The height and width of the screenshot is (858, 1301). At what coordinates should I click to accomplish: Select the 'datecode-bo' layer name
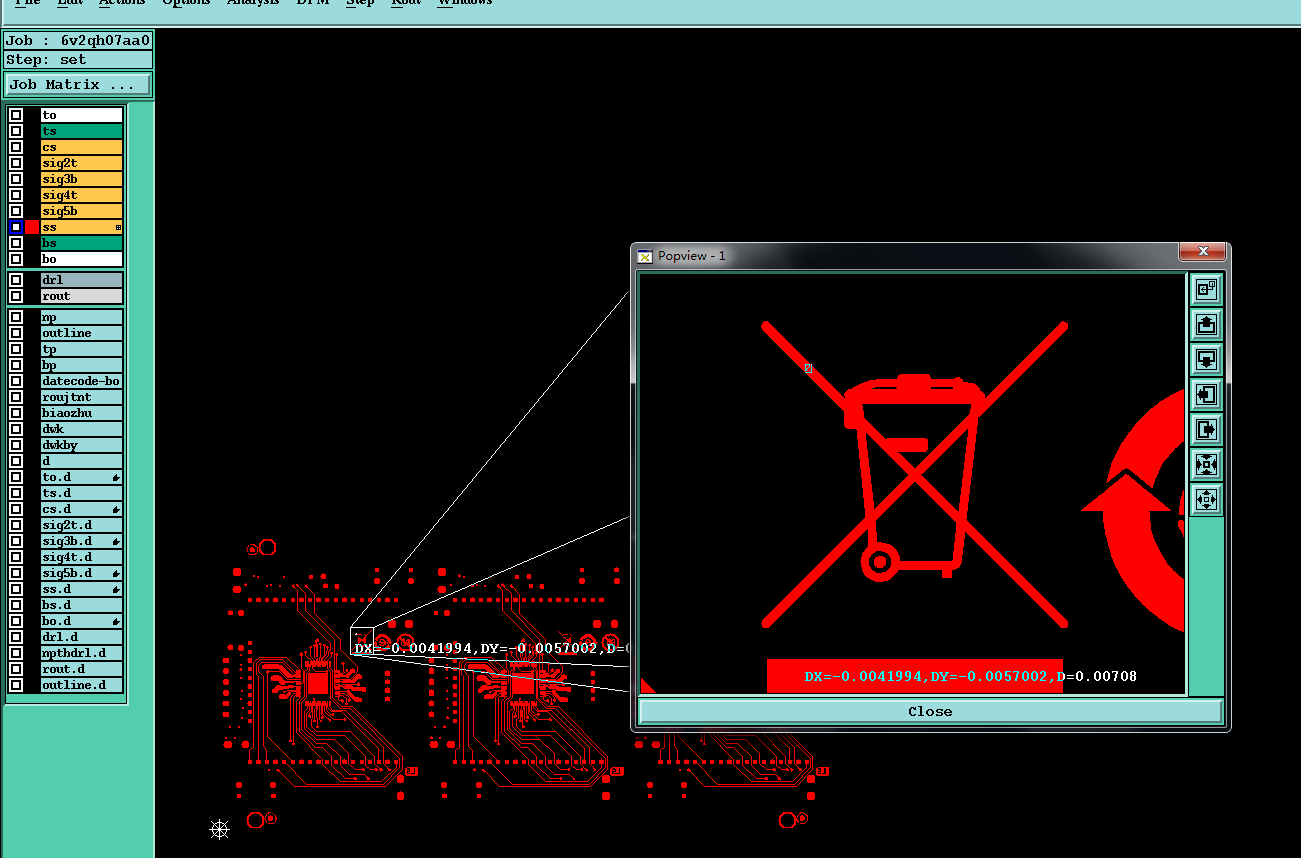click(x=82, y=381)
